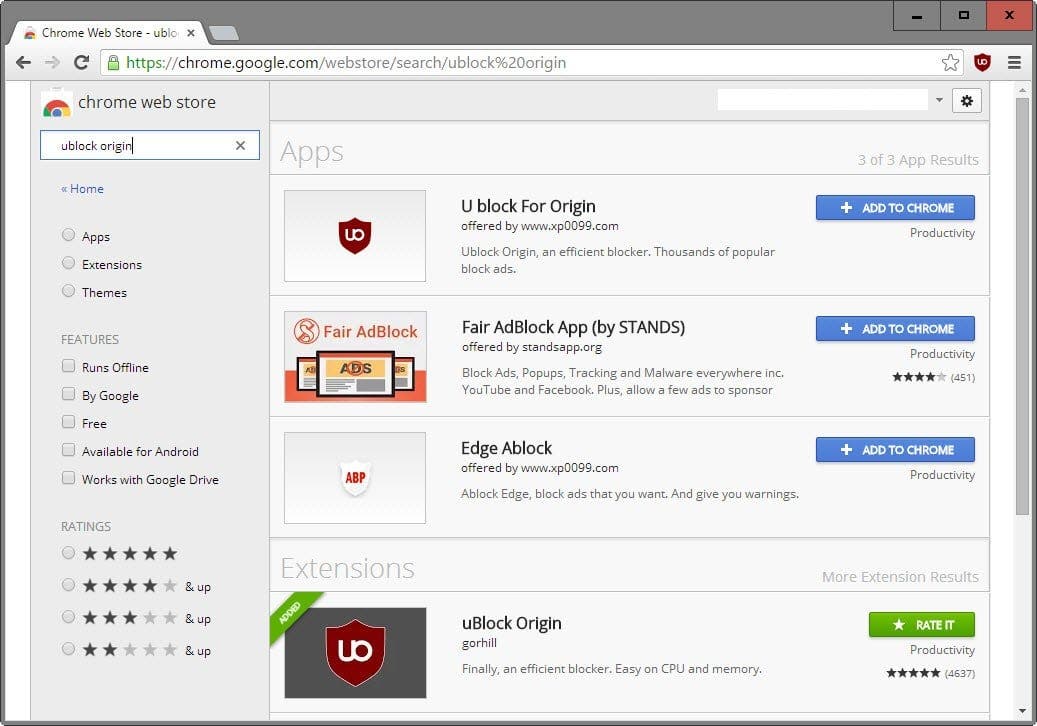Image resolution: width=1037 pixels, height=726 pixels.
Task: Check the Runs Offline filter
Action: pos(67,367)
